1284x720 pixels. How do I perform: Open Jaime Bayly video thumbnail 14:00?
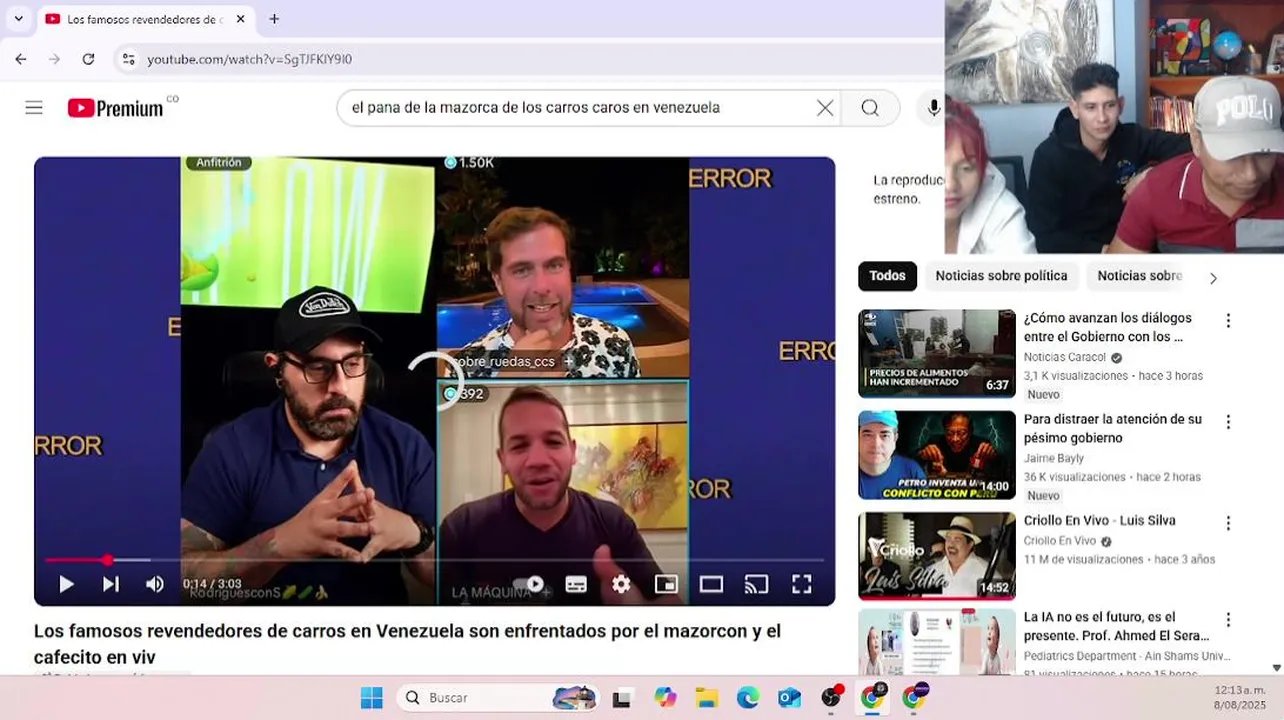pos(937,455)
